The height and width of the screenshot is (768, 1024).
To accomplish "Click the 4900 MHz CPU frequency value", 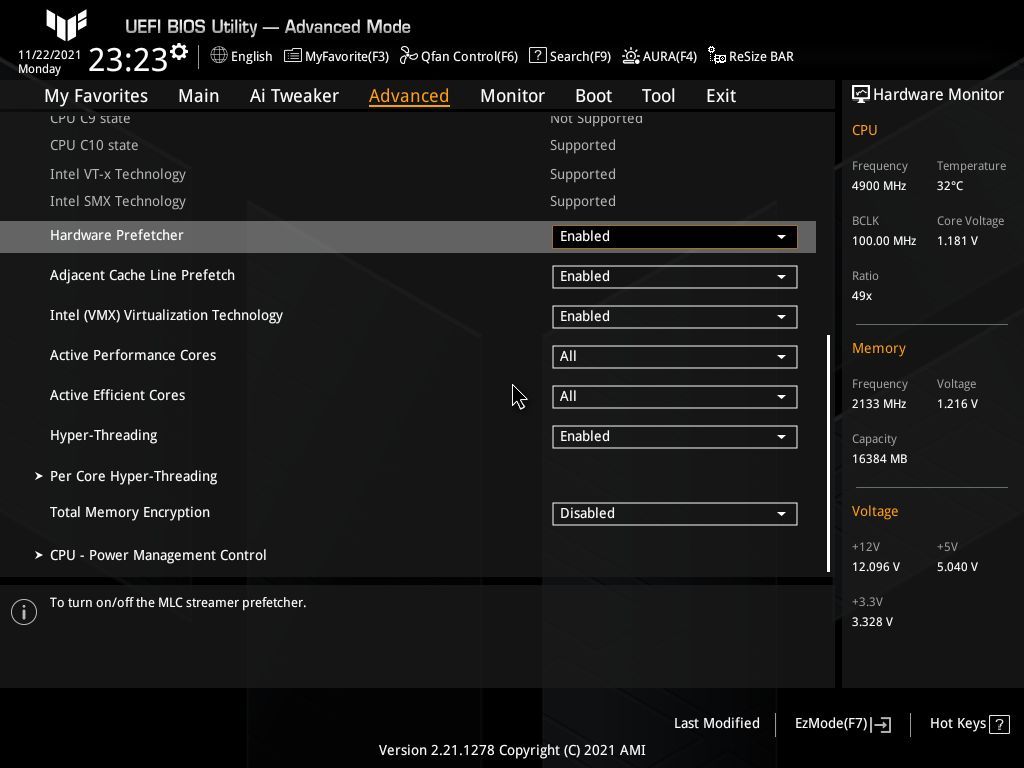I will tap(879, 185).
